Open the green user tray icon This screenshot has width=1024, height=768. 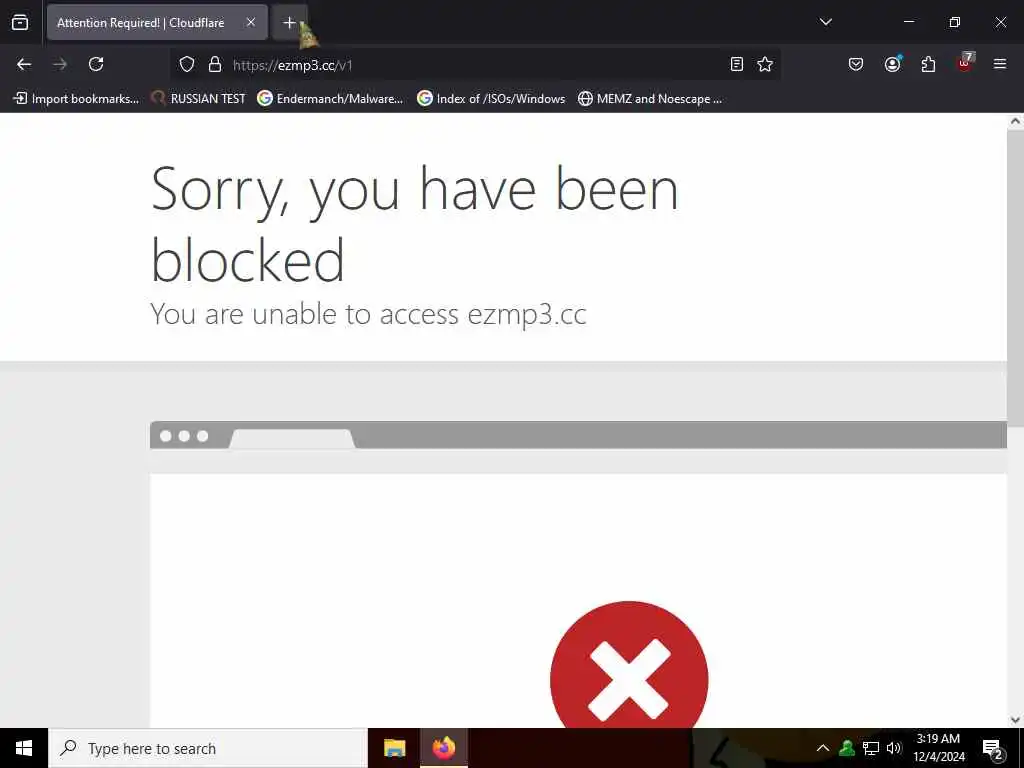pyautogui.click(x=847, y=748)
